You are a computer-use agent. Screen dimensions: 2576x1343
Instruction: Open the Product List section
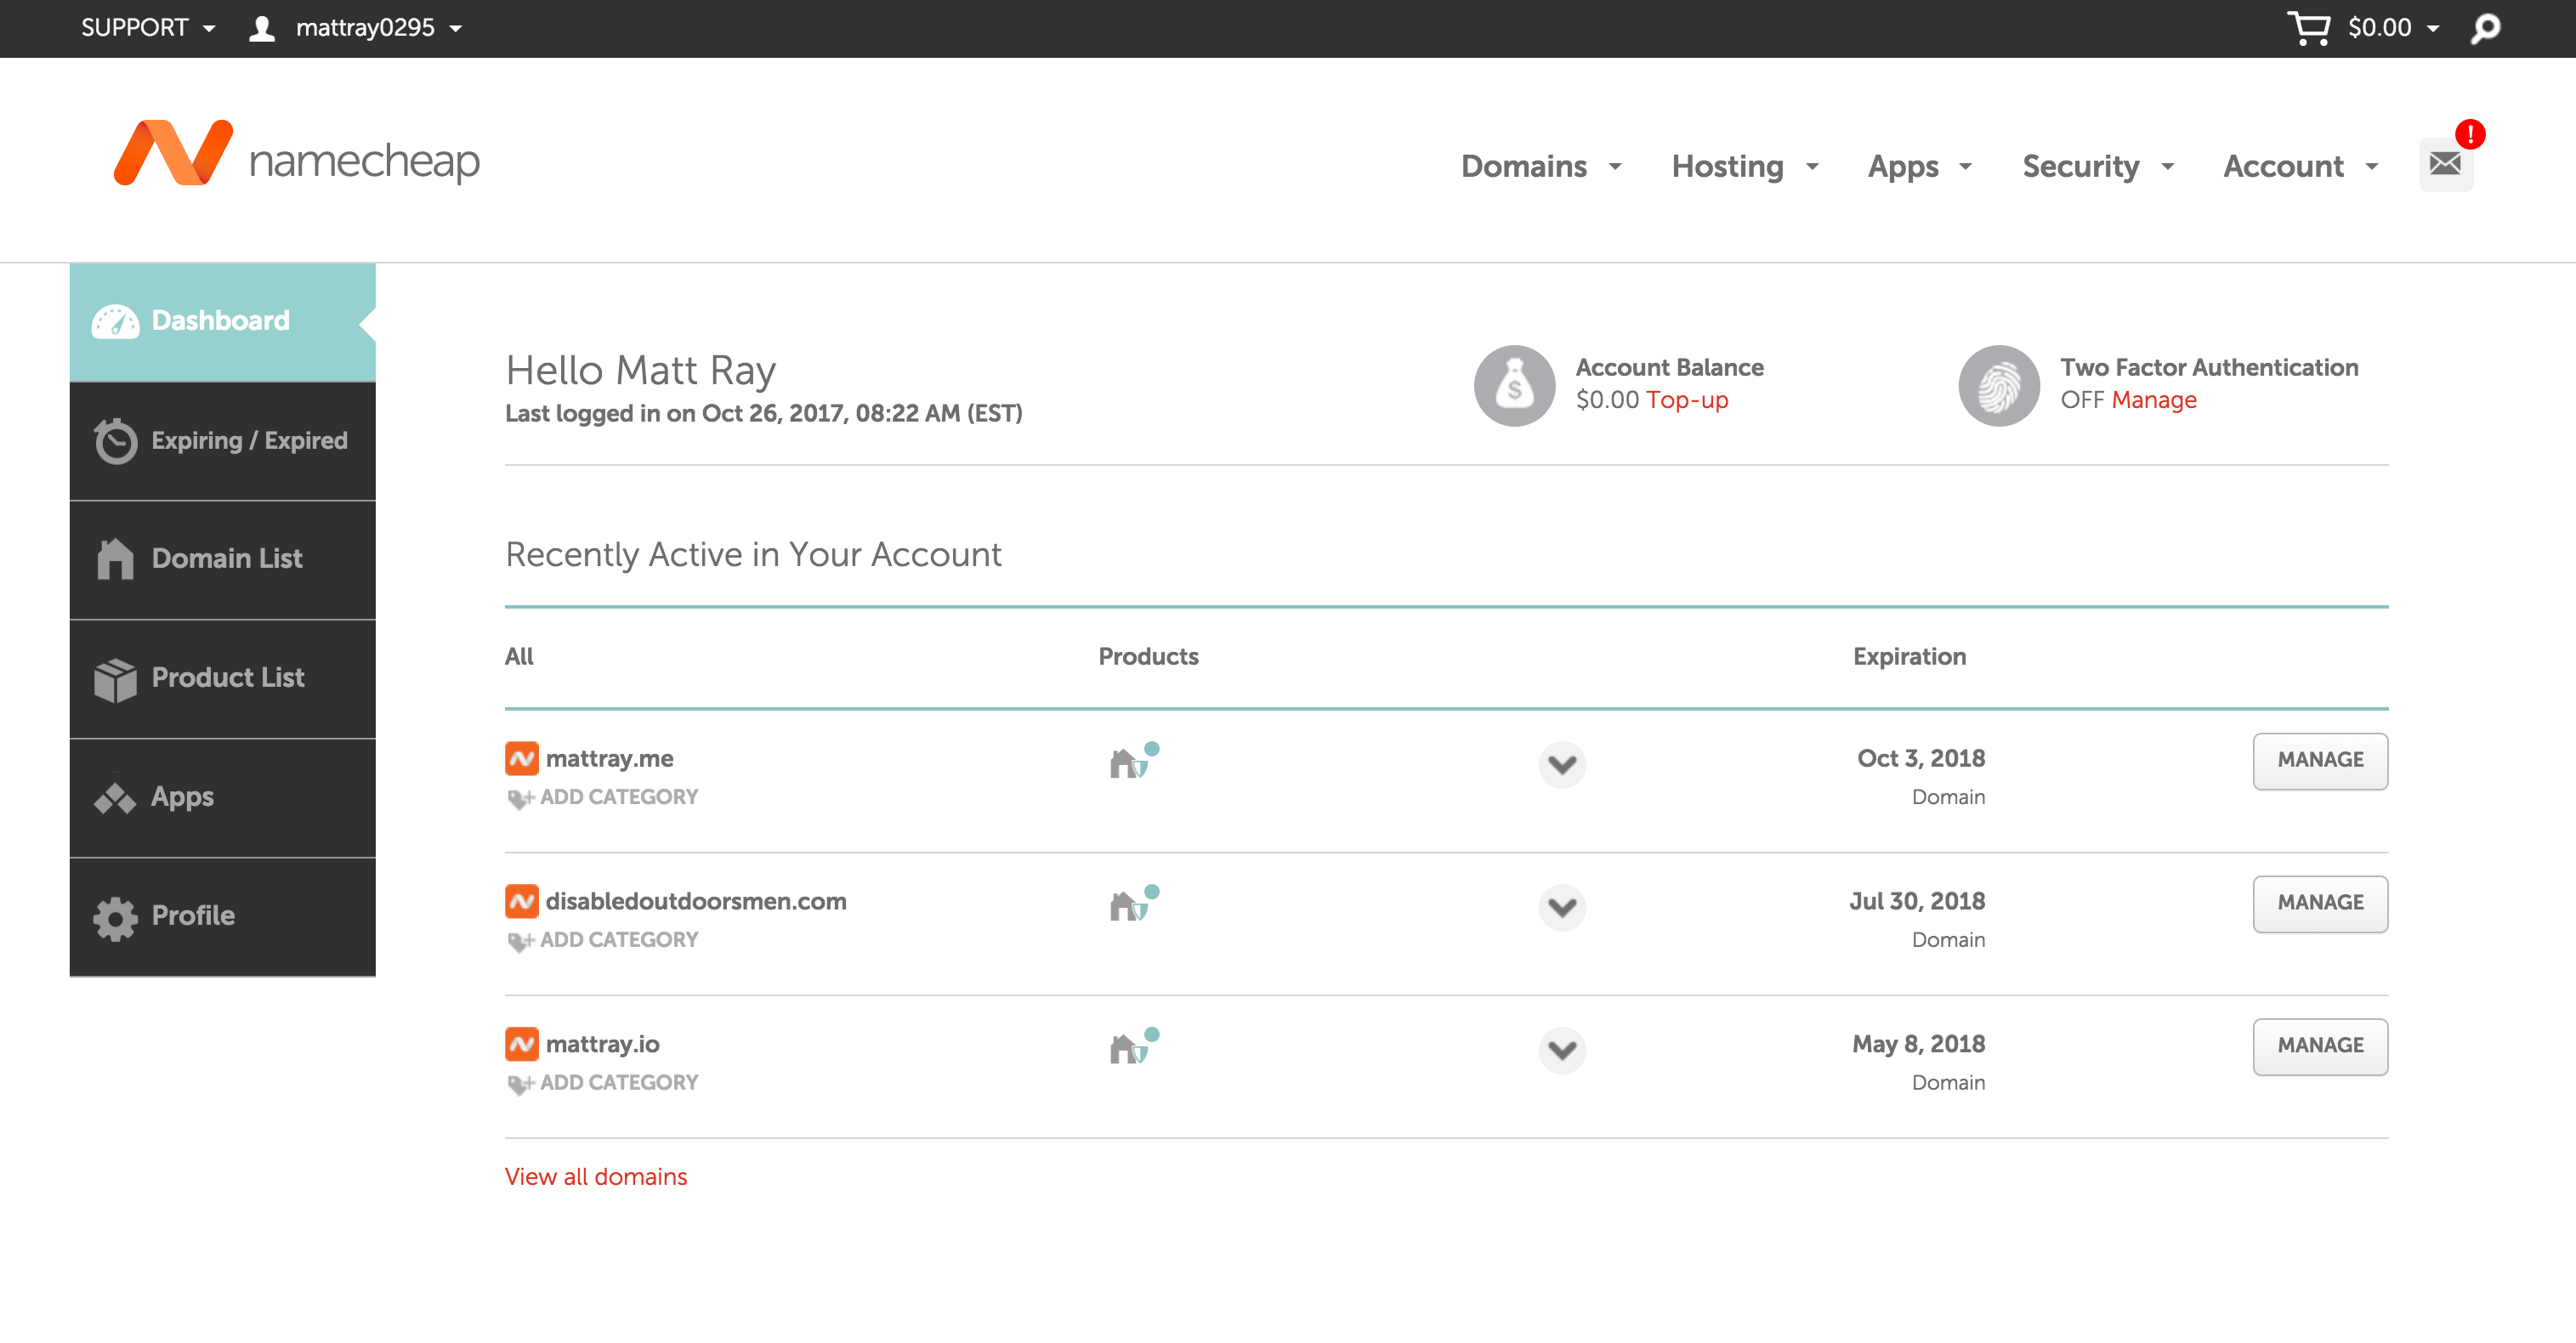222,679
